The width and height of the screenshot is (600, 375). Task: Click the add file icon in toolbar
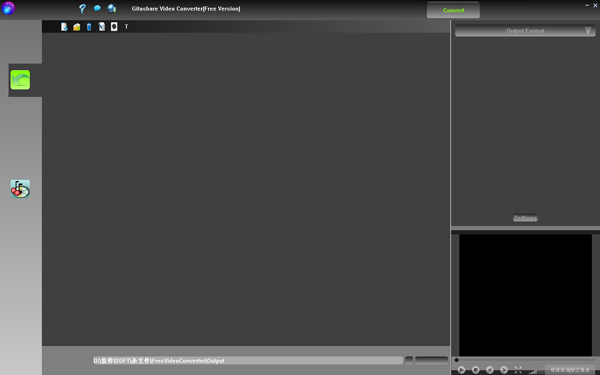click(64, 26)
